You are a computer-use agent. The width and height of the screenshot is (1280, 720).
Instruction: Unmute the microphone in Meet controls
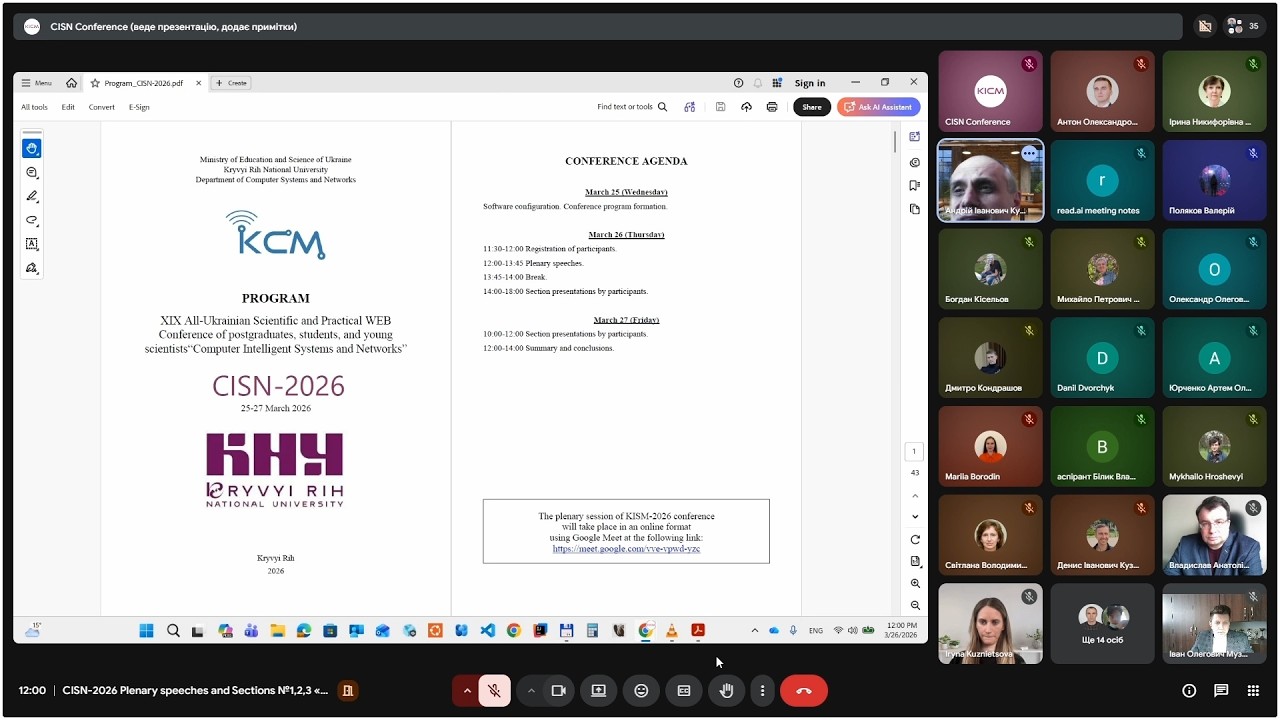coord(494,690)
